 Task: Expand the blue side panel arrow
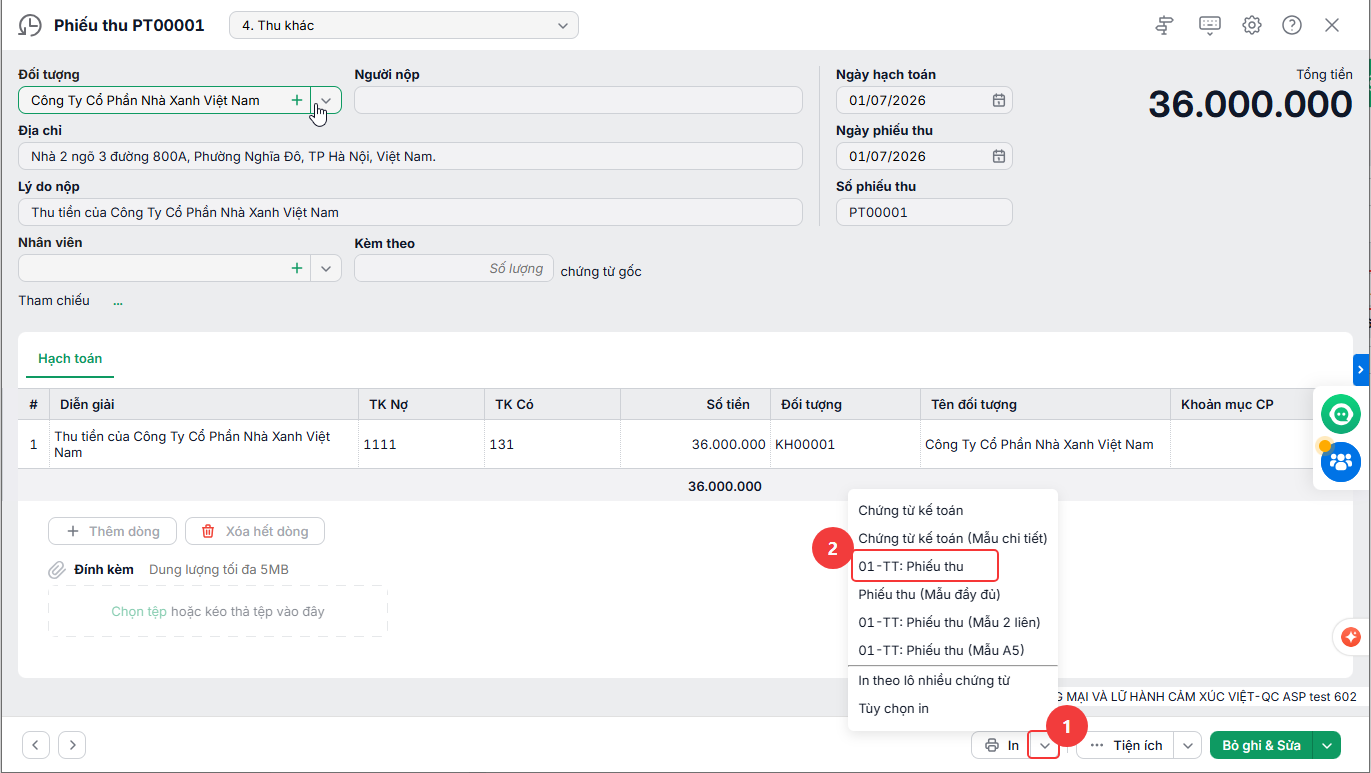tap(1361, 369)
